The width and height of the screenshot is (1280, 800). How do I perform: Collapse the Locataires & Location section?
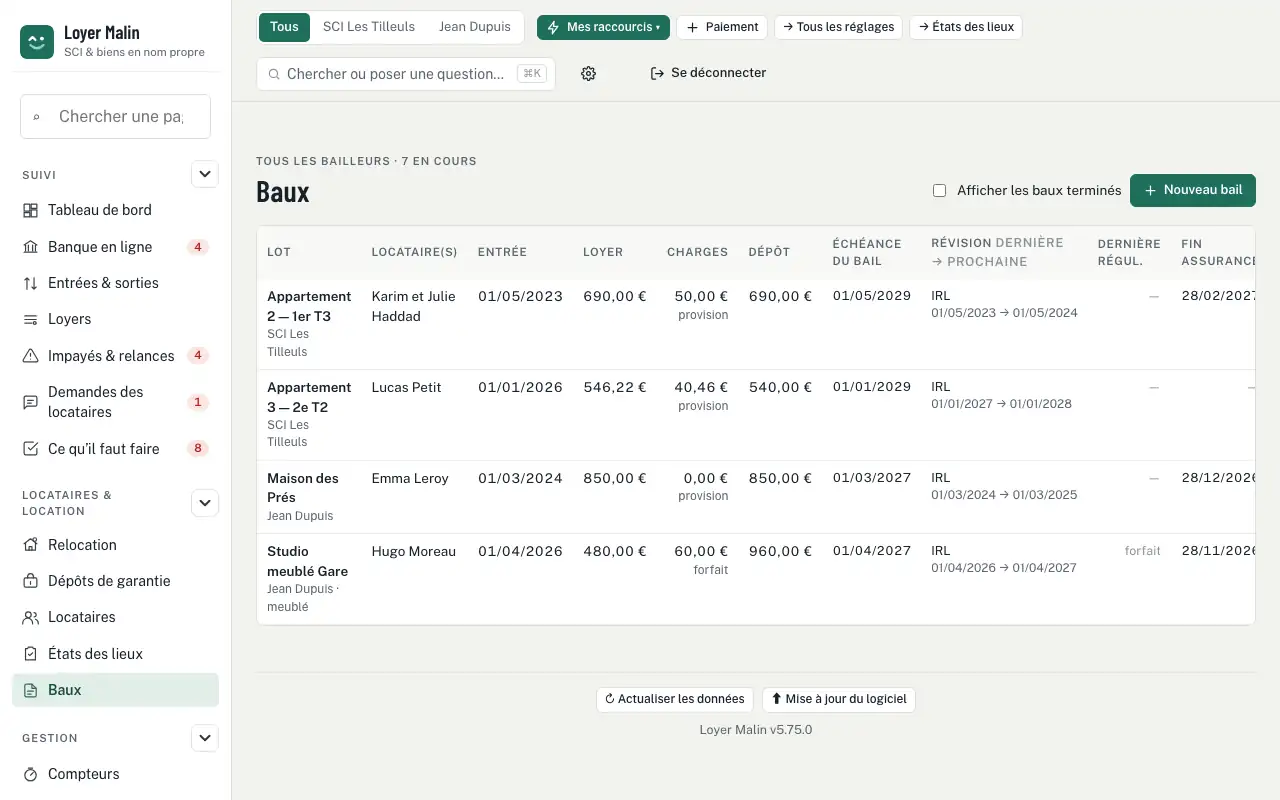tap(205, 503)
